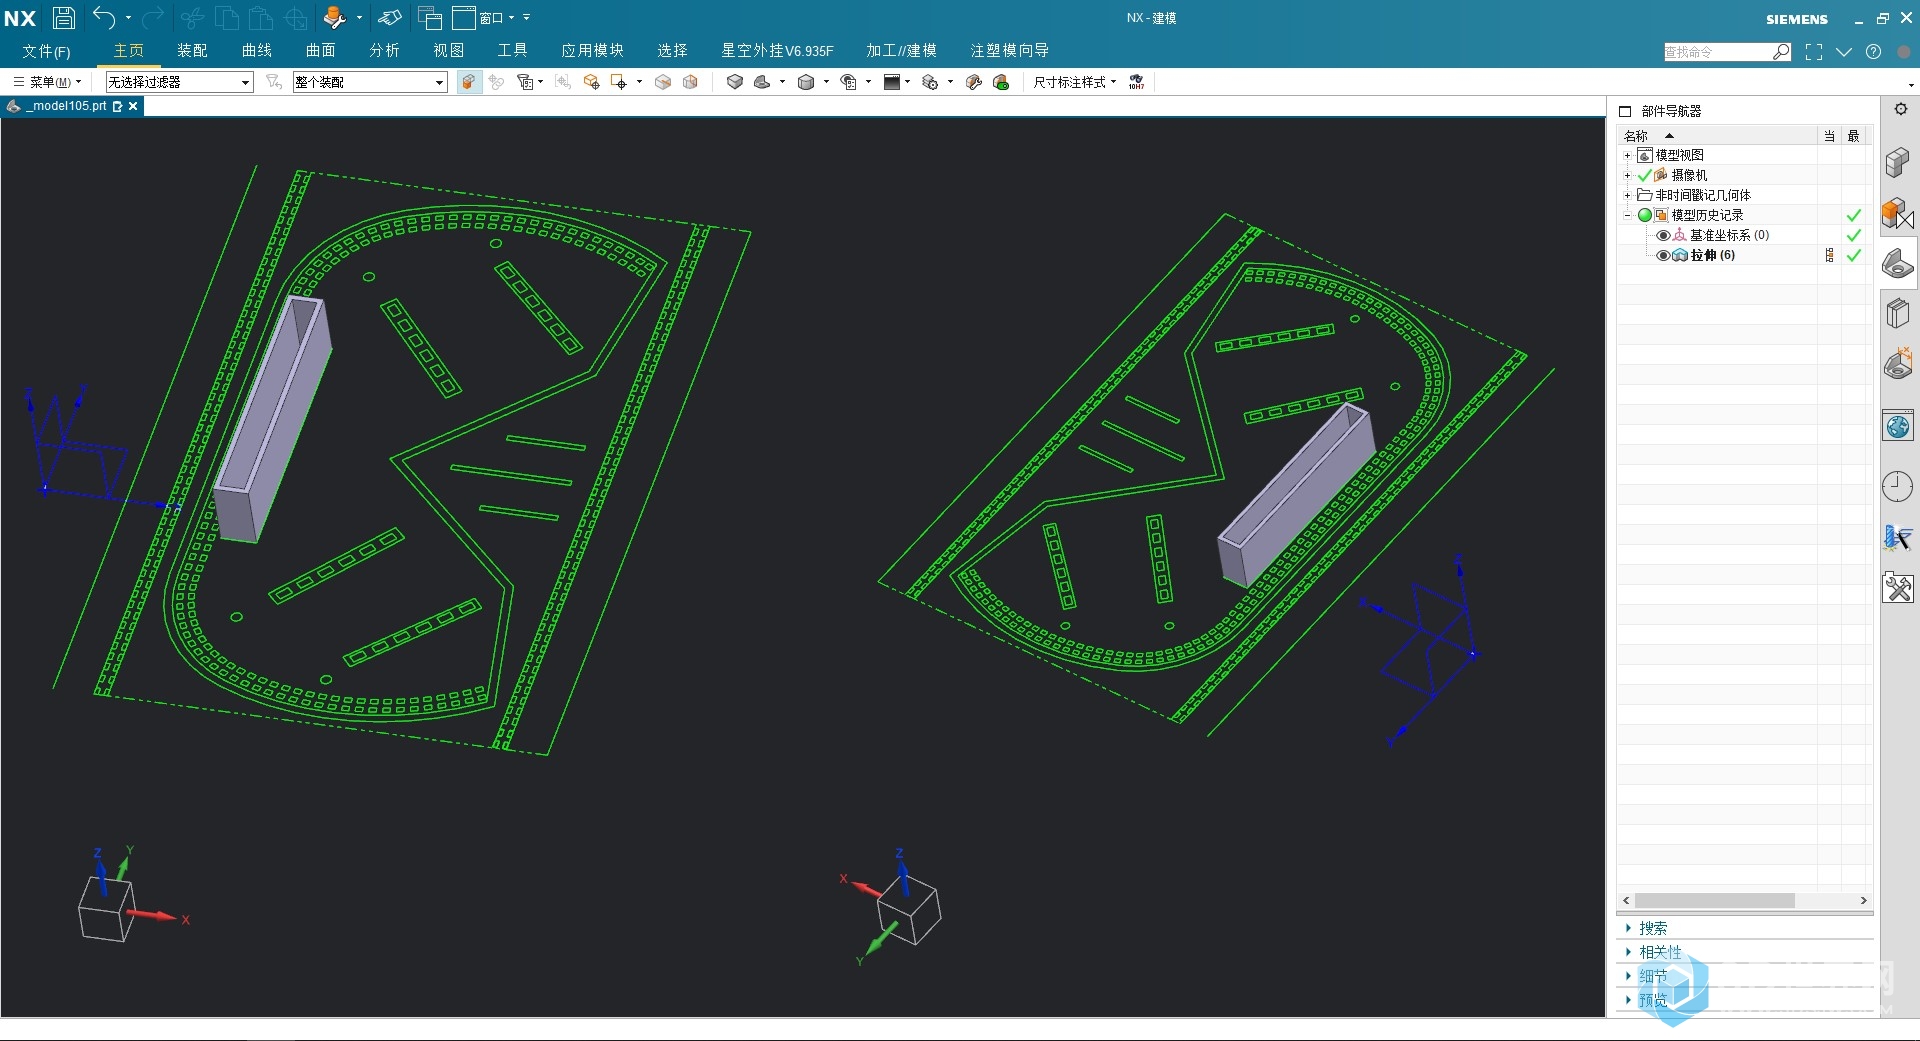This screenshot has width=1920, height=1041.
Task: Switch to the 应用模块 ribbon tab
Action: (593, 50)
